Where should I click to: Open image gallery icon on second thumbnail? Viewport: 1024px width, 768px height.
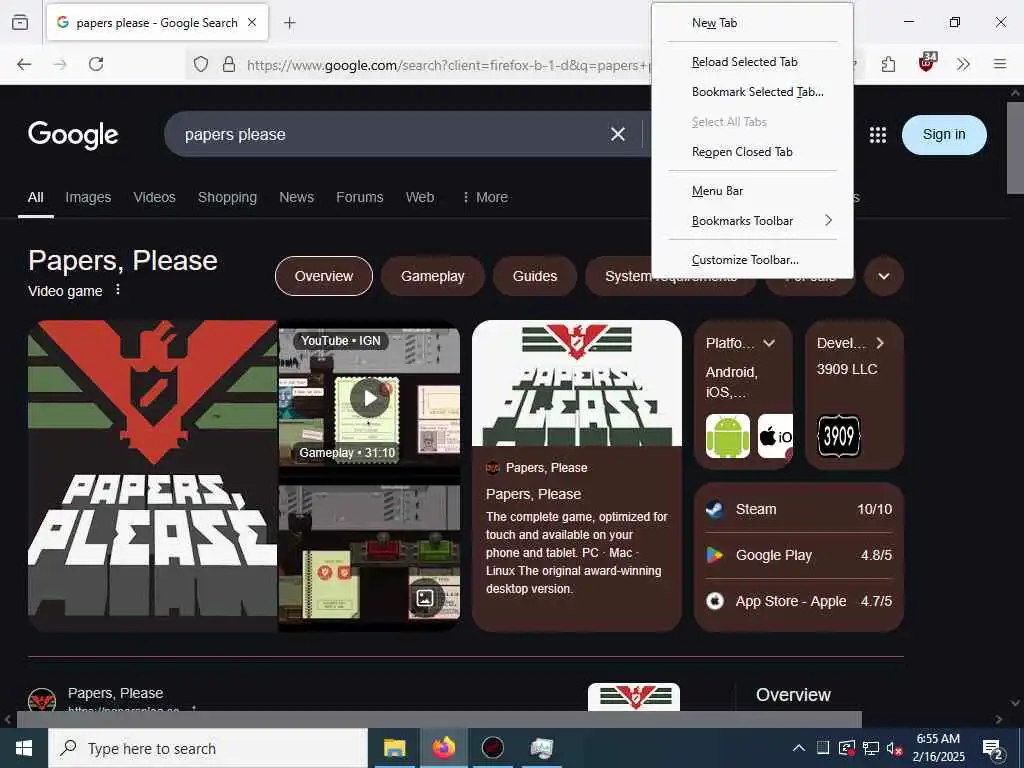click(x=425, y=598)
